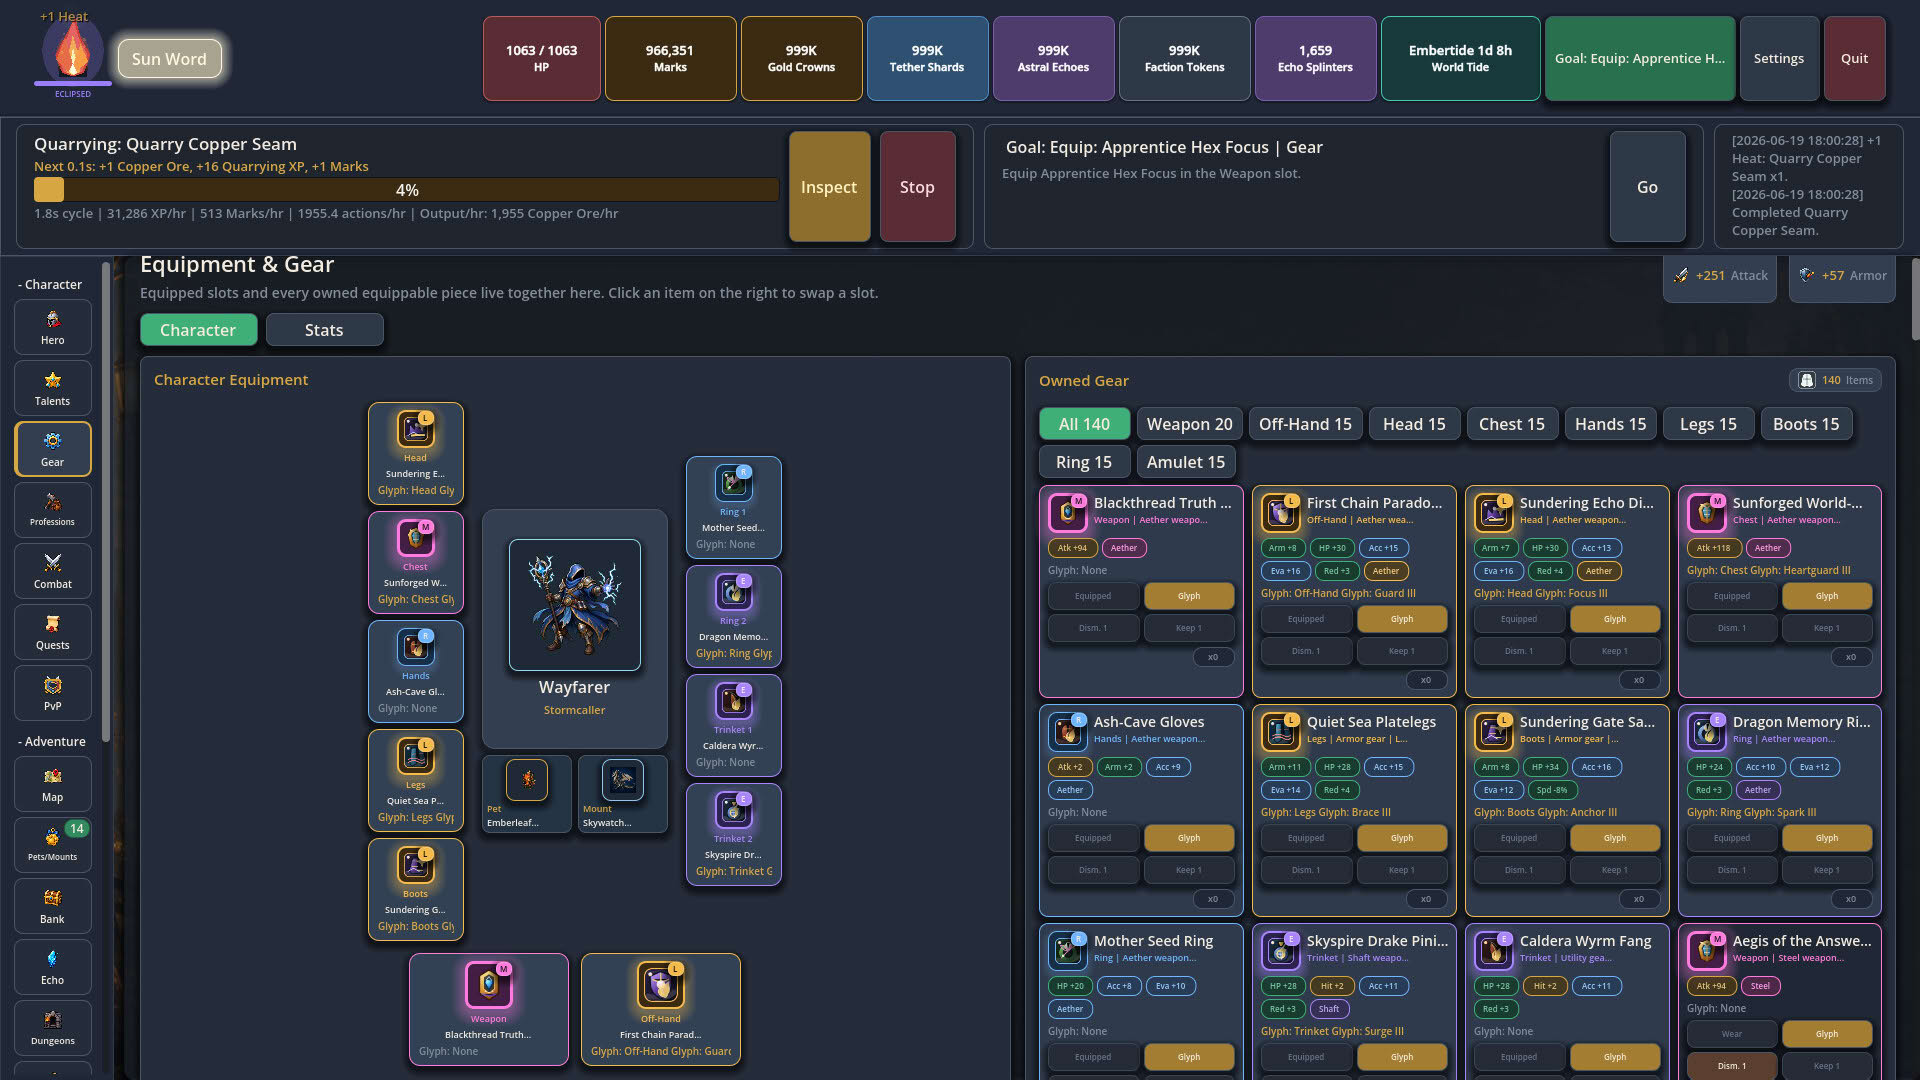The height and width of the screenshot is (1080, 1920).
Task: Open the Professions sidebar icon
Action: click(x=53, y=510)
